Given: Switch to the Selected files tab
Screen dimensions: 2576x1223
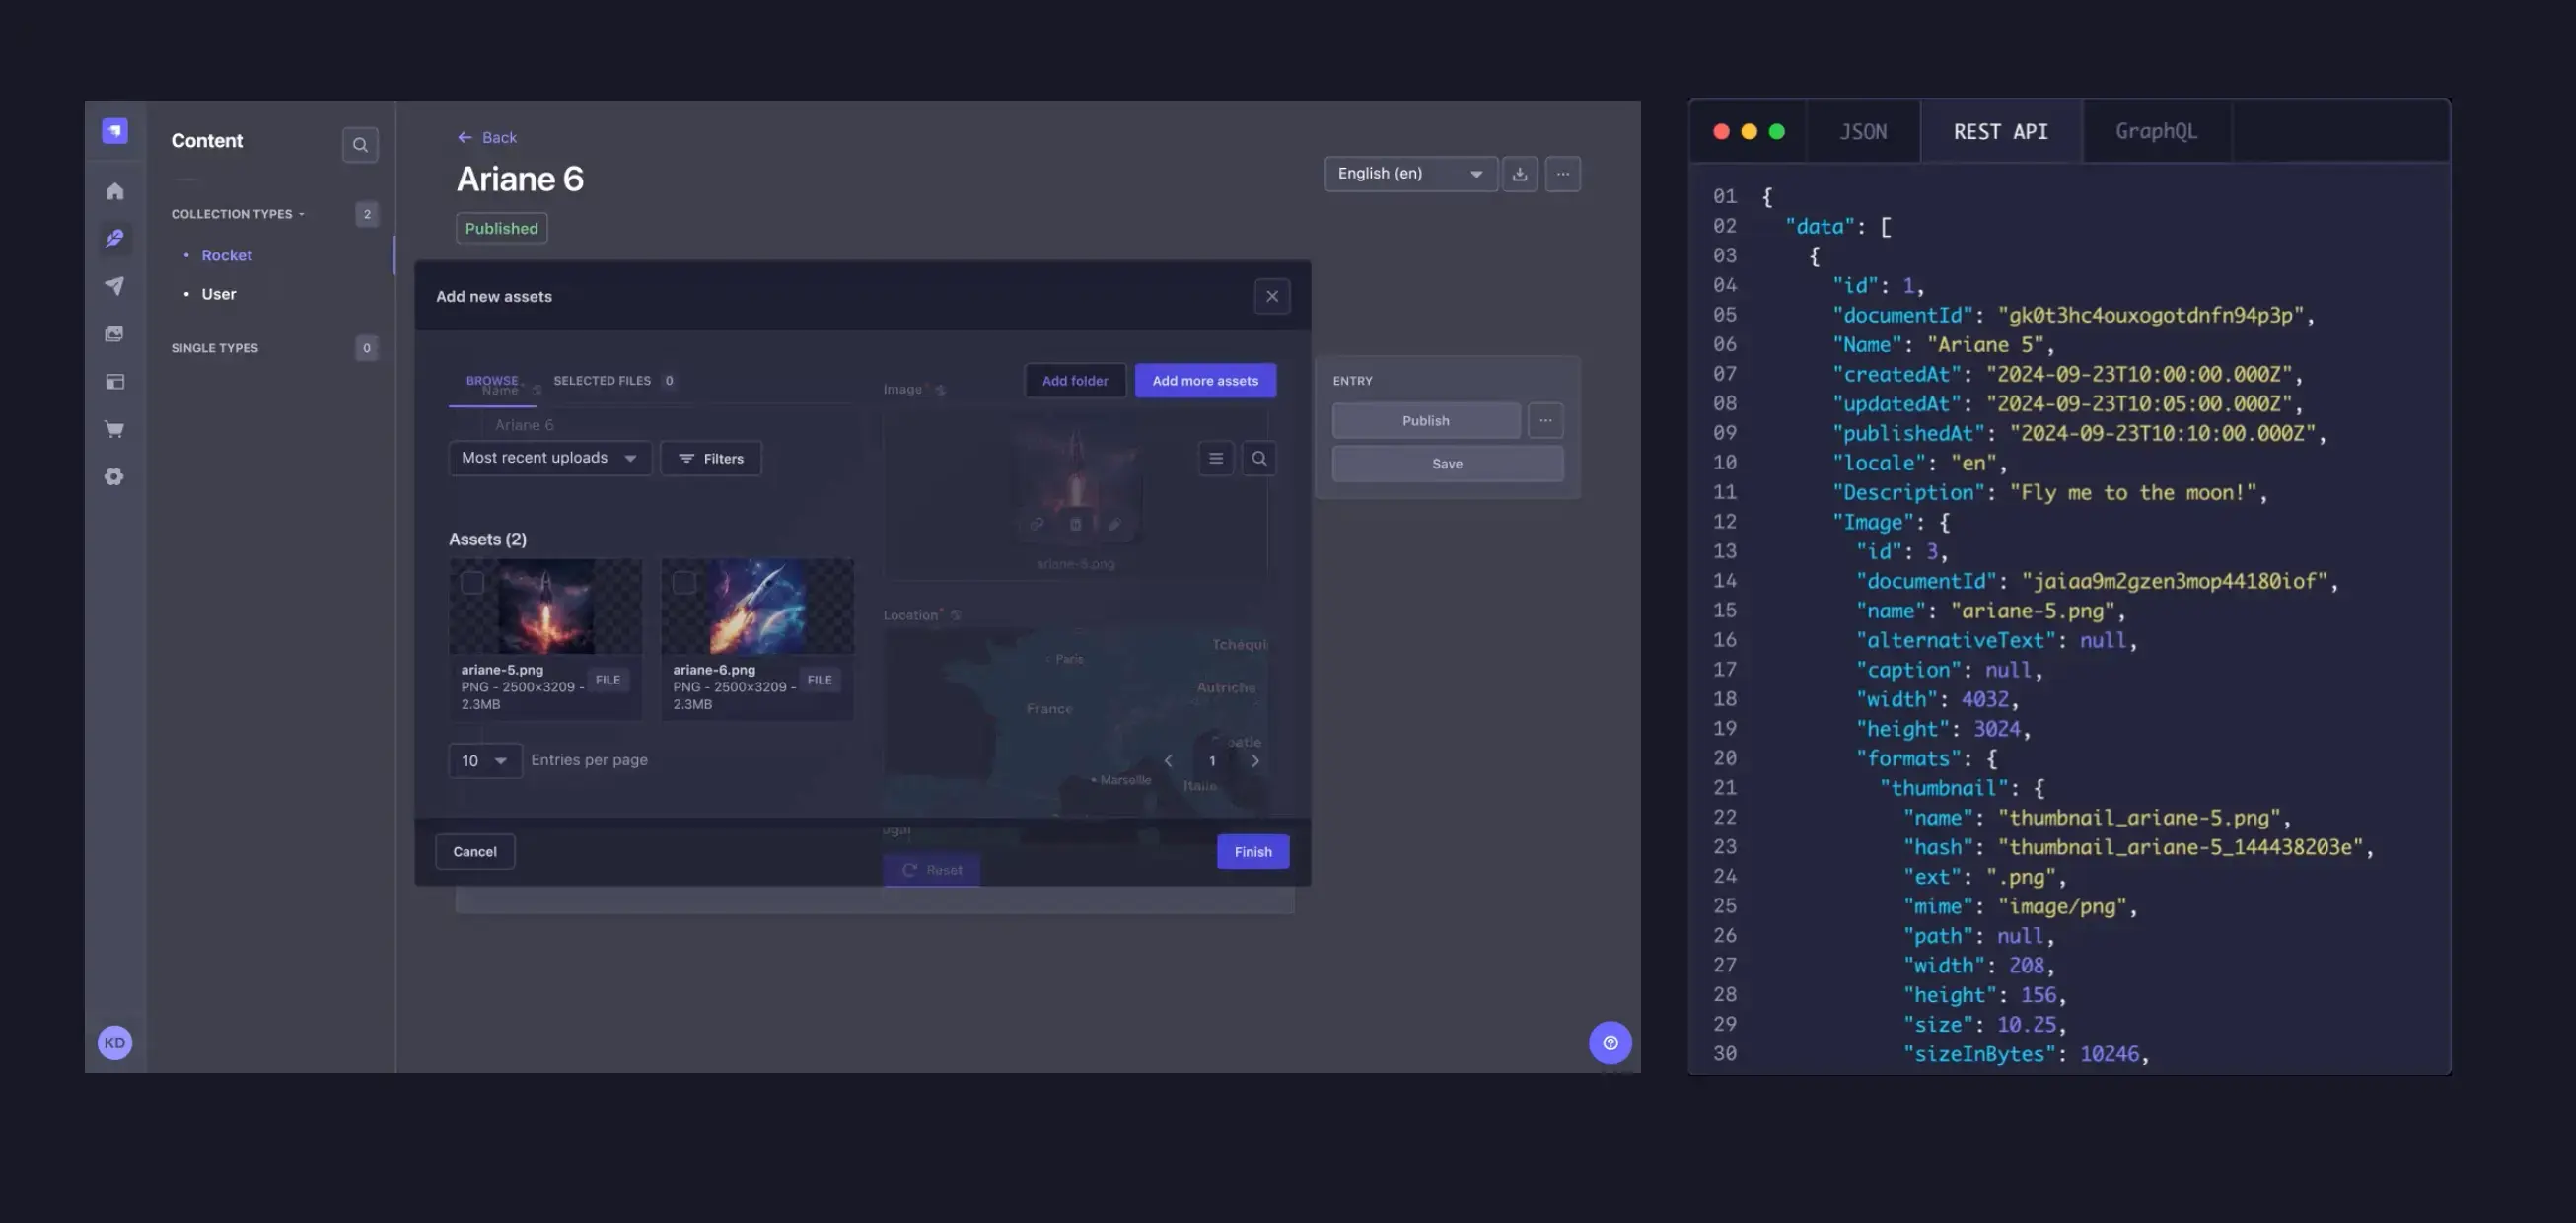Looking at the screenshot, I should tap(613, 381).
